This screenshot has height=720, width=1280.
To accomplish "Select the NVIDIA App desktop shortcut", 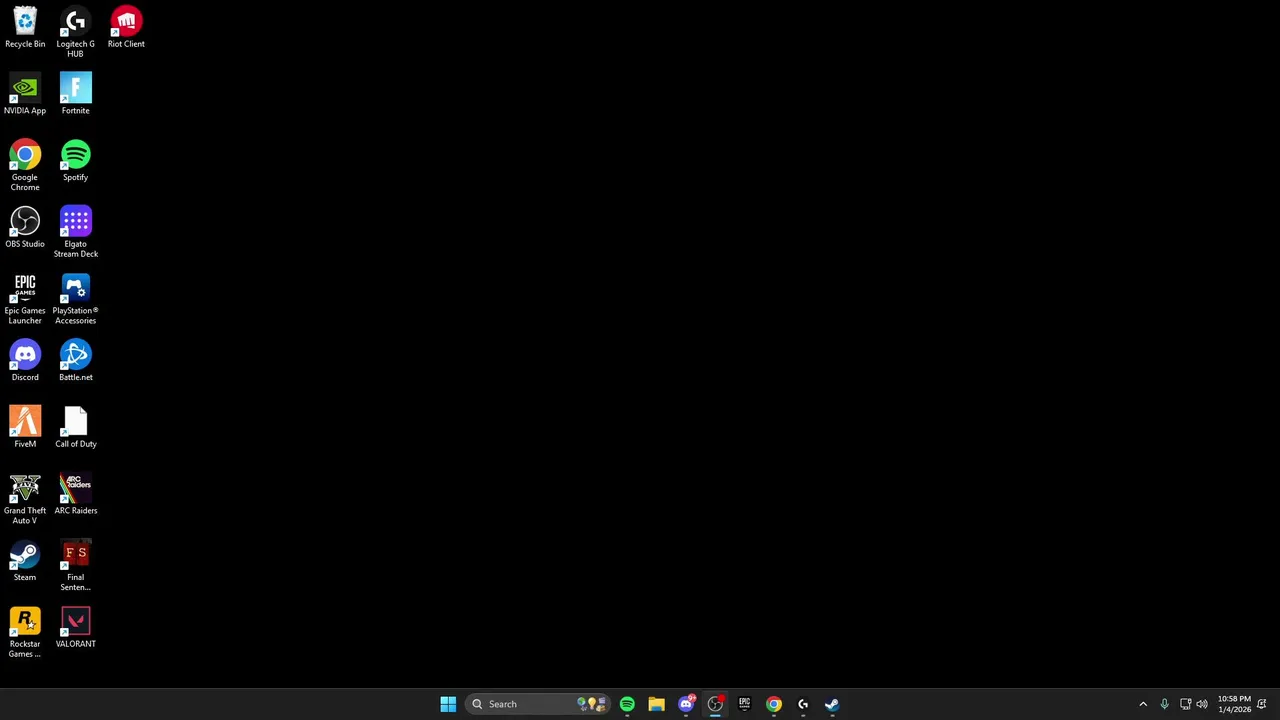I will [25, 94].
